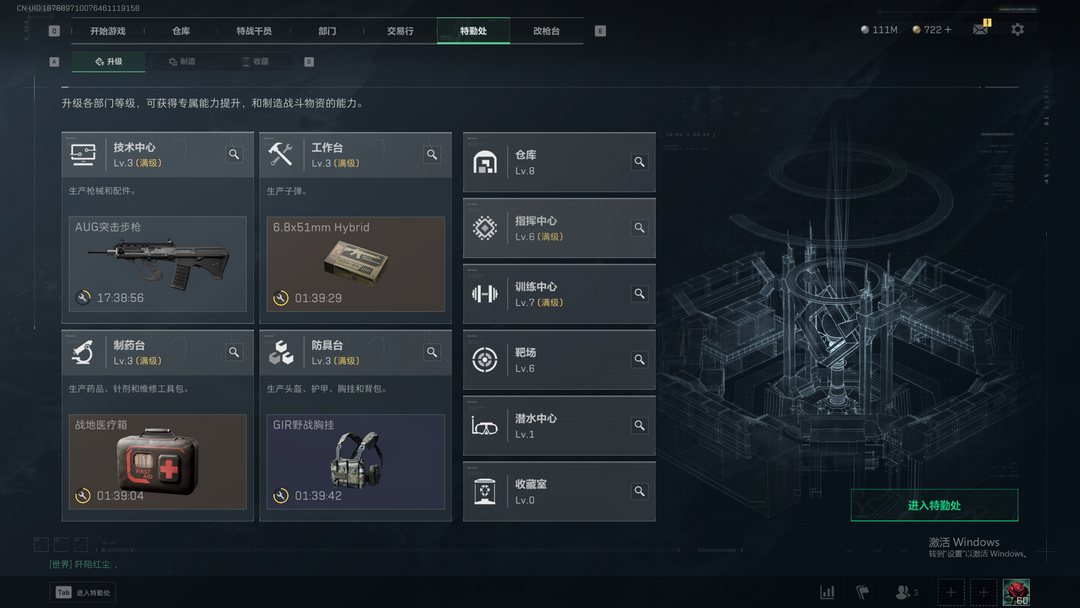Open the settings gear icon
Image resolution: width=1080 pixels, height=608 pixels.
tap(1017, 30)
